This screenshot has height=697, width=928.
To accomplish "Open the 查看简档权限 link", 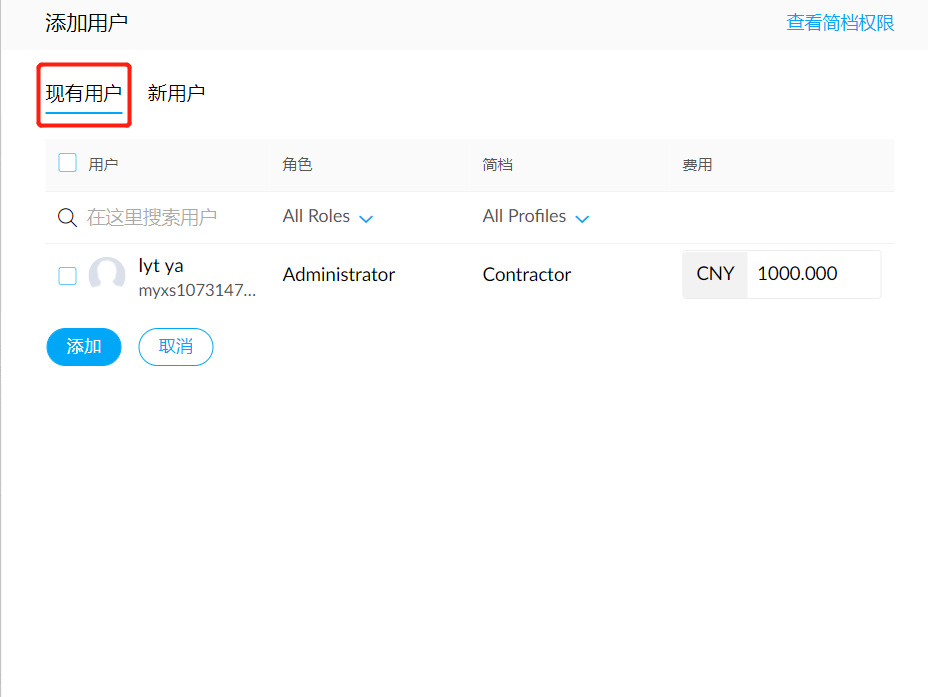I will pos(840,23).
